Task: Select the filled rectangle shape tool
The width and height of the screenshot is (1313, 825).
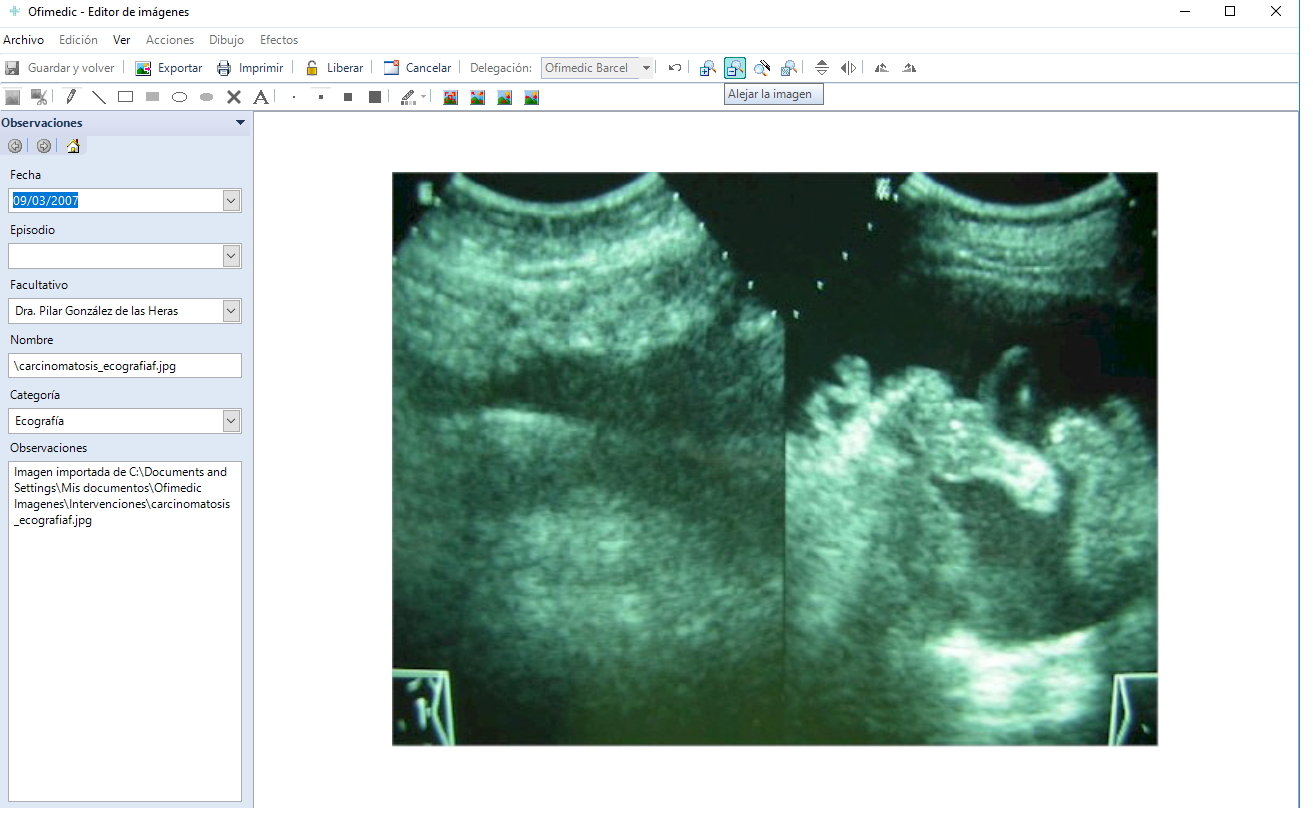Action: [x=152, y=97]
